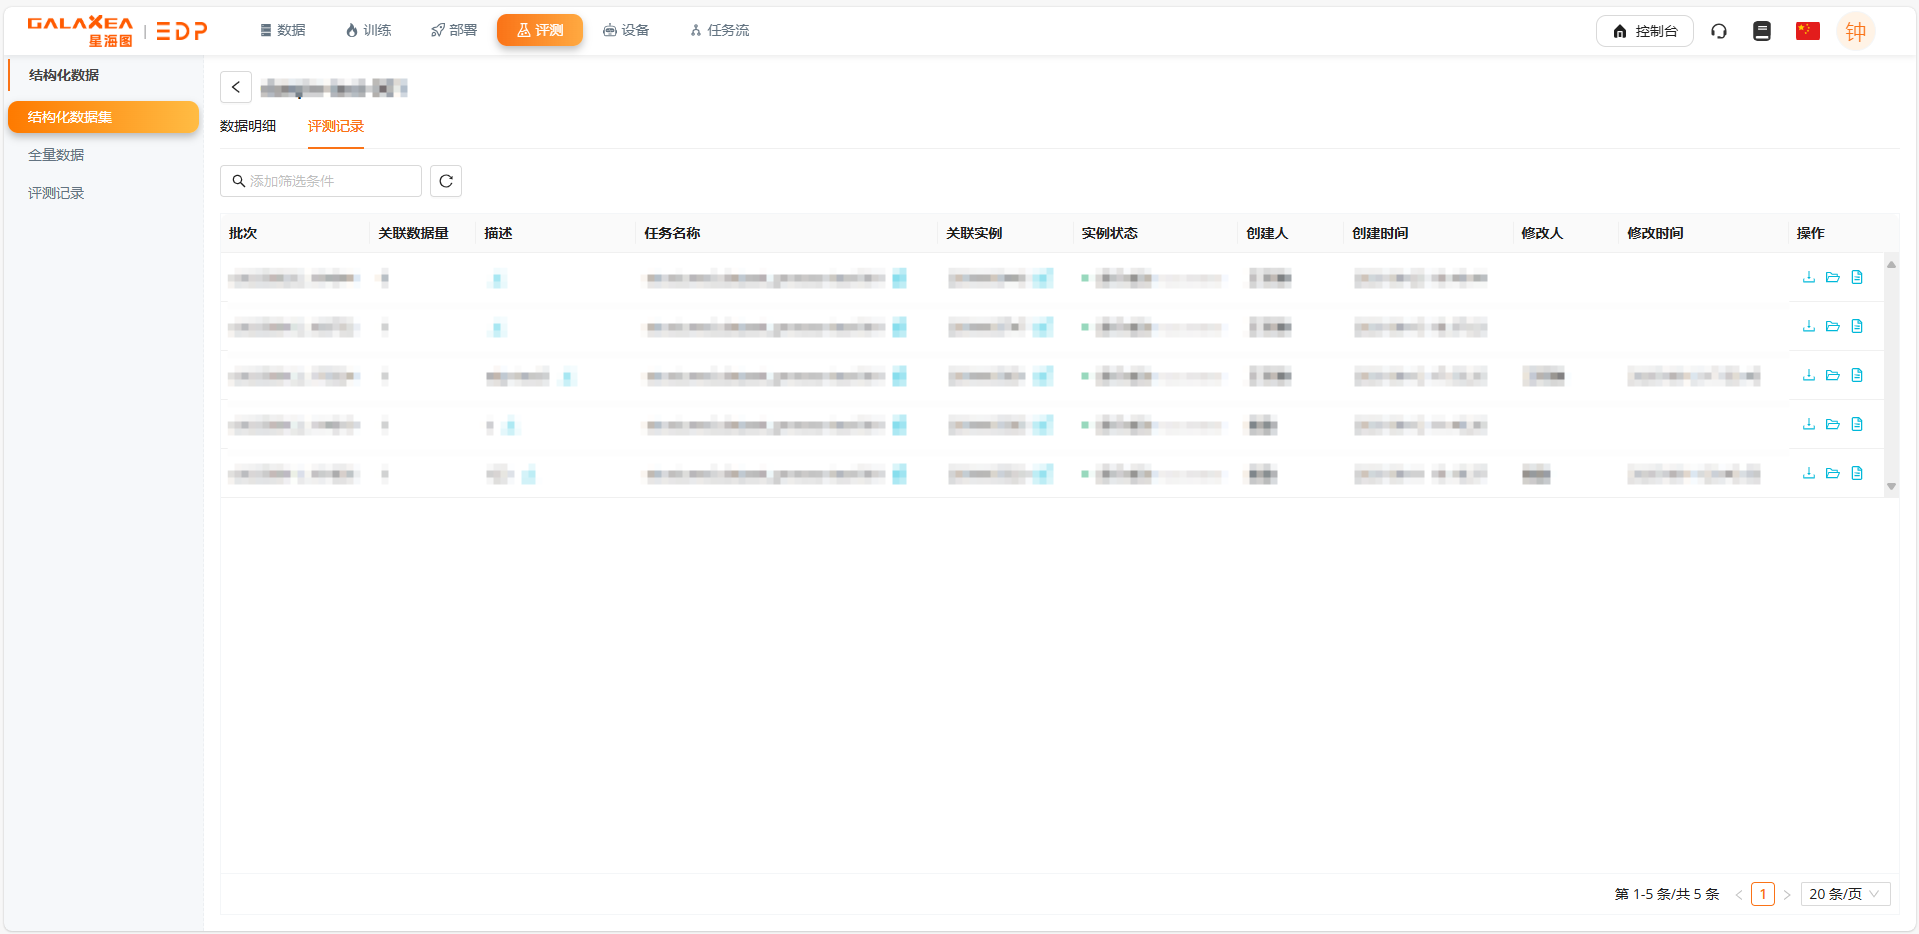
Task: Open the 钟 user avatar menu
Action: click(x=1855, y=31)
